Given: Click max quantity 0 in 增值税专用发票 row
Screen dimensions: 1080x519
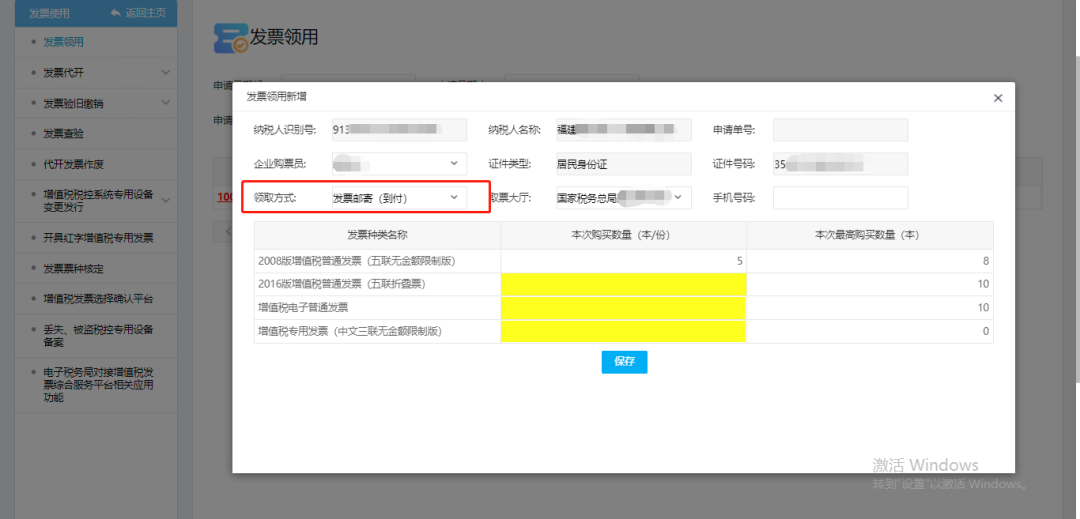Looking at the screenshot, I should coord(986,331).
